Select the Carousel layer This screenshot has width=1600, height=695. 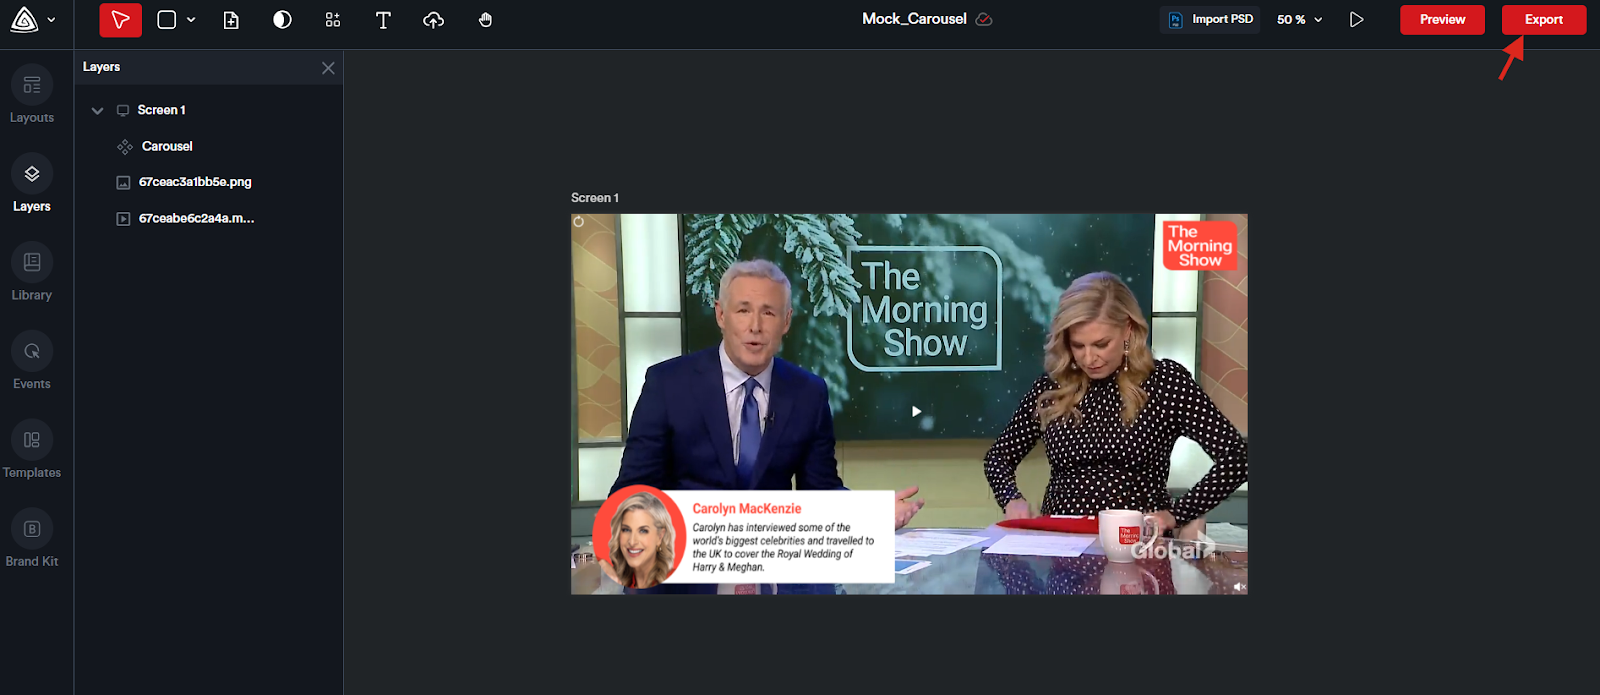[167, 147]
